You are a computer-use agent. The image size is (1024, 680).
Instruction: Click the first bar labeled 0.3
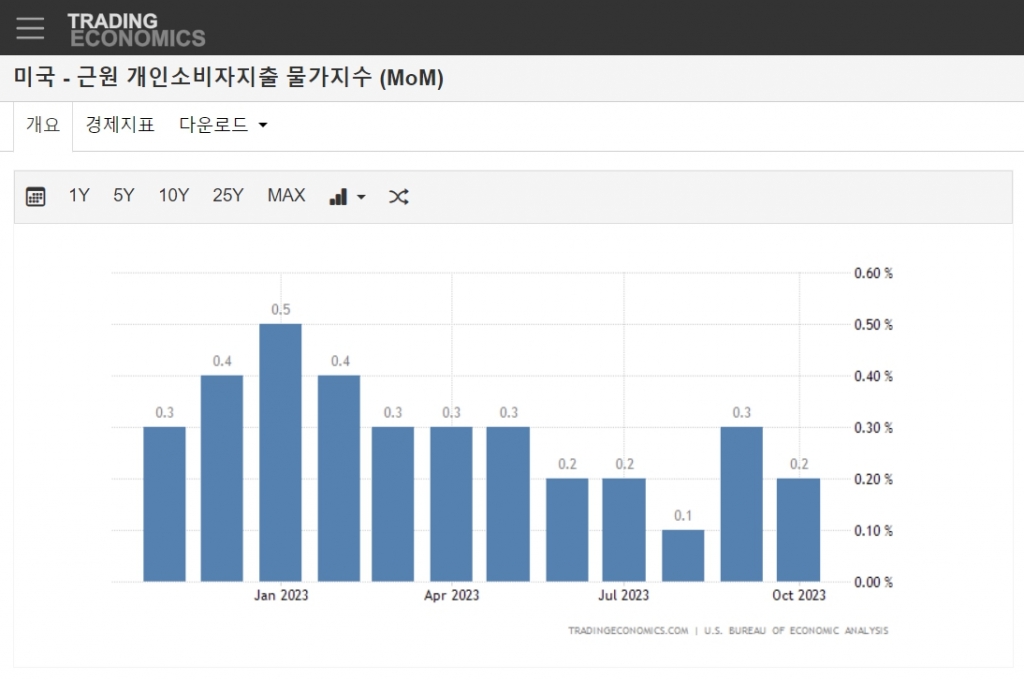(x=164, y=504)
